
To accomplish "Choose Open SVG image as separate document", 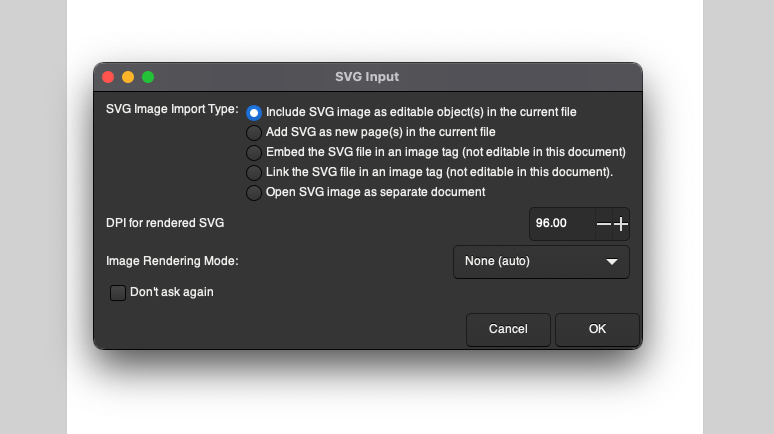I will 254,193.
